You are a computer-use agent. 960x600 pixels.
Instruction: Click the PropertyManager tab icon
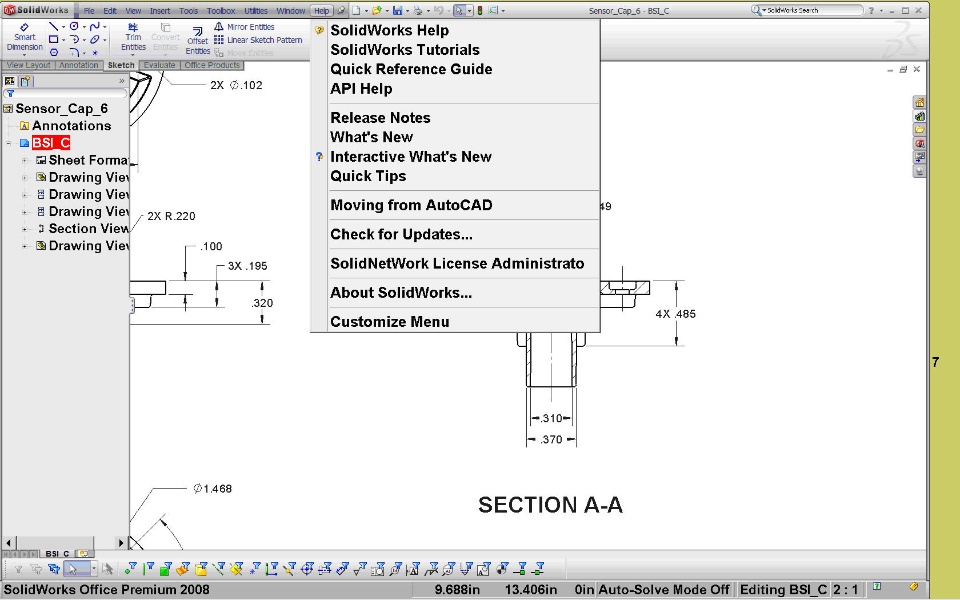coord(25,81)
